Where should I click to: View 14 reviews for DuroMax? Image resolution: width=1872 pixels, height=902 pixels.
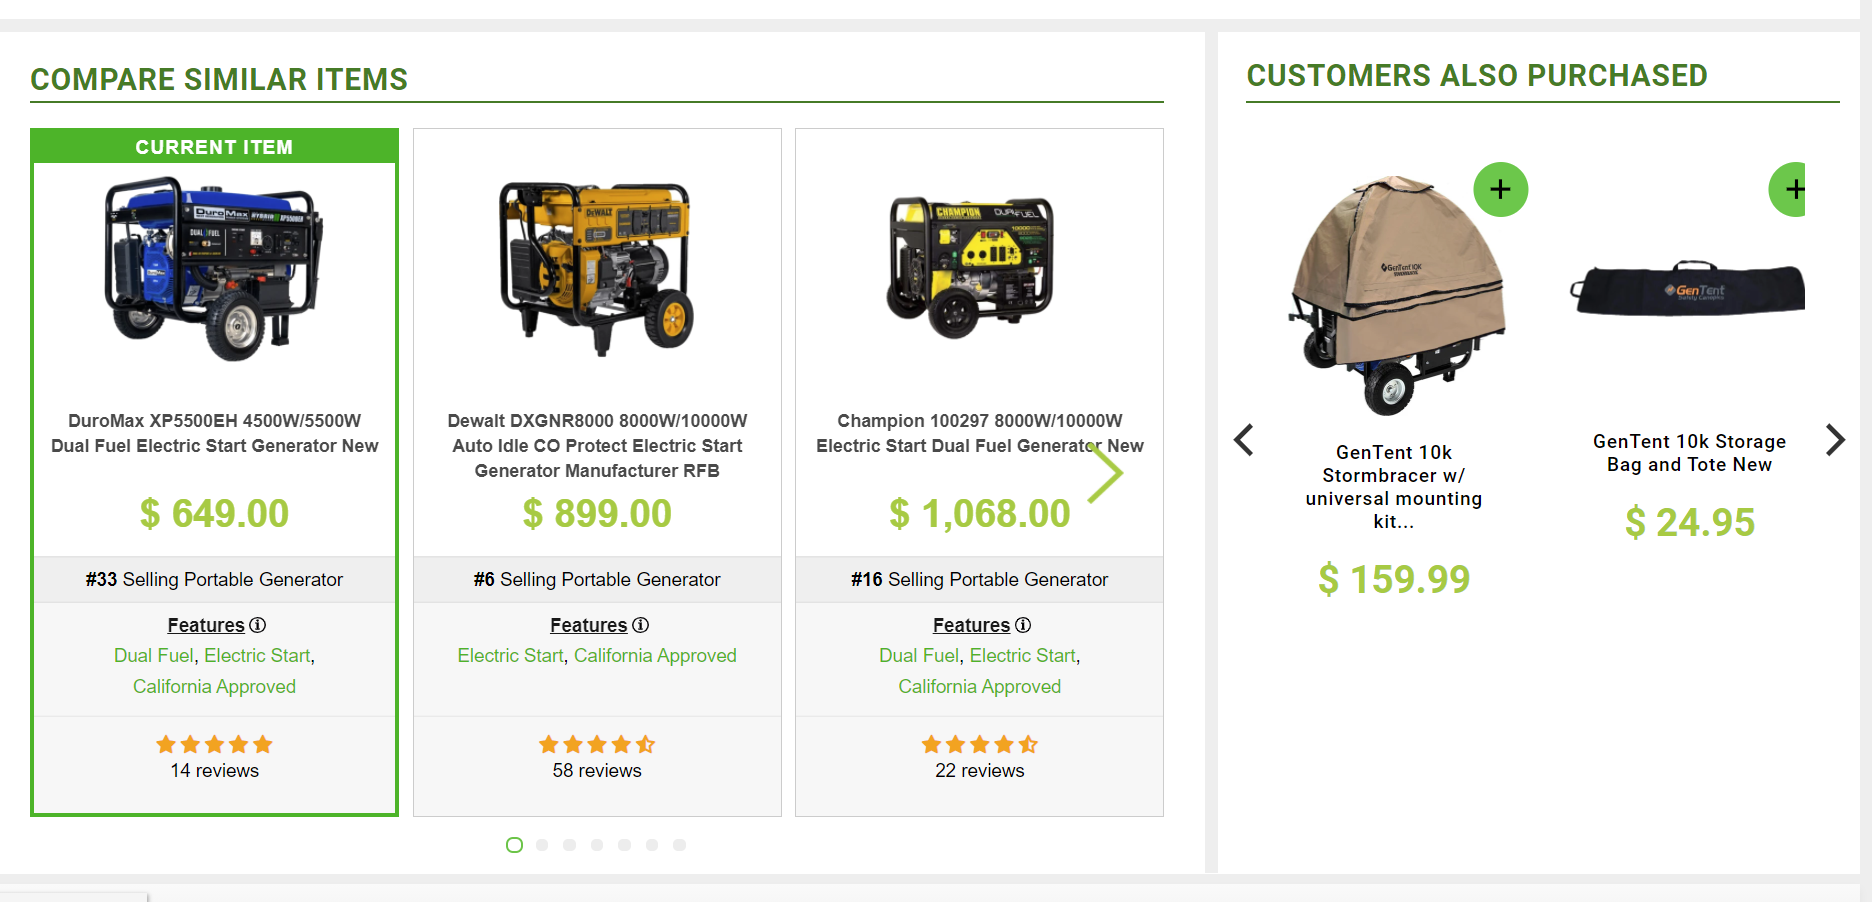tap(214, 771)
